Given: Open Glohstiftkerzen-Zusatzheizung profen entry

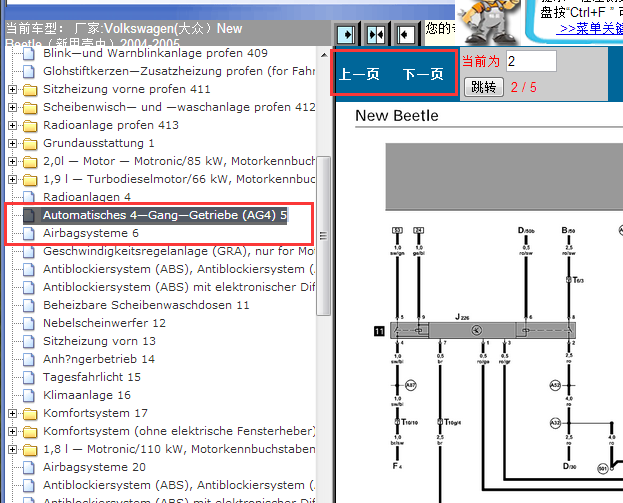Looking at the screenshot, I should tap(179, 71).
